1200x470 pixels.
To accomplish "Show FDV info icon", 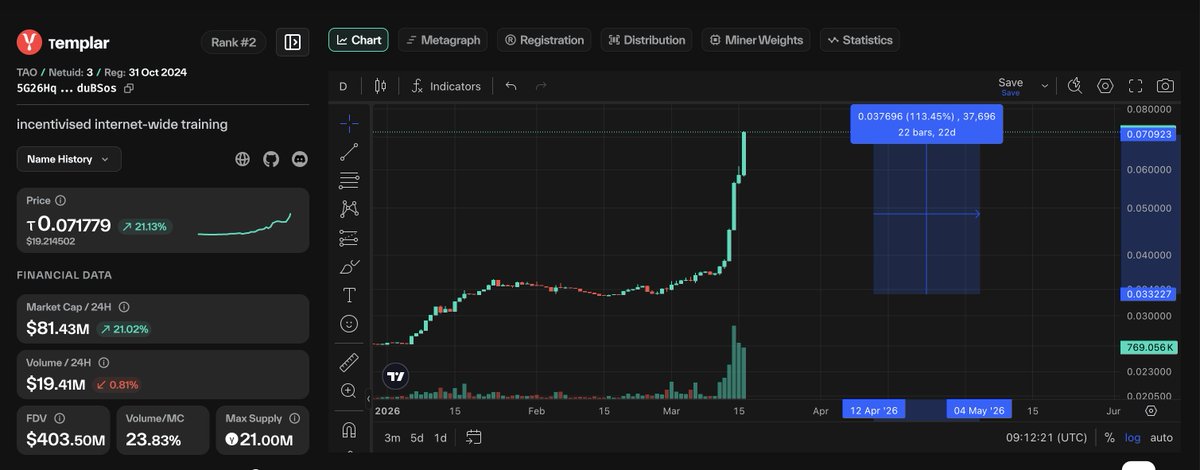I will [59, 418].
